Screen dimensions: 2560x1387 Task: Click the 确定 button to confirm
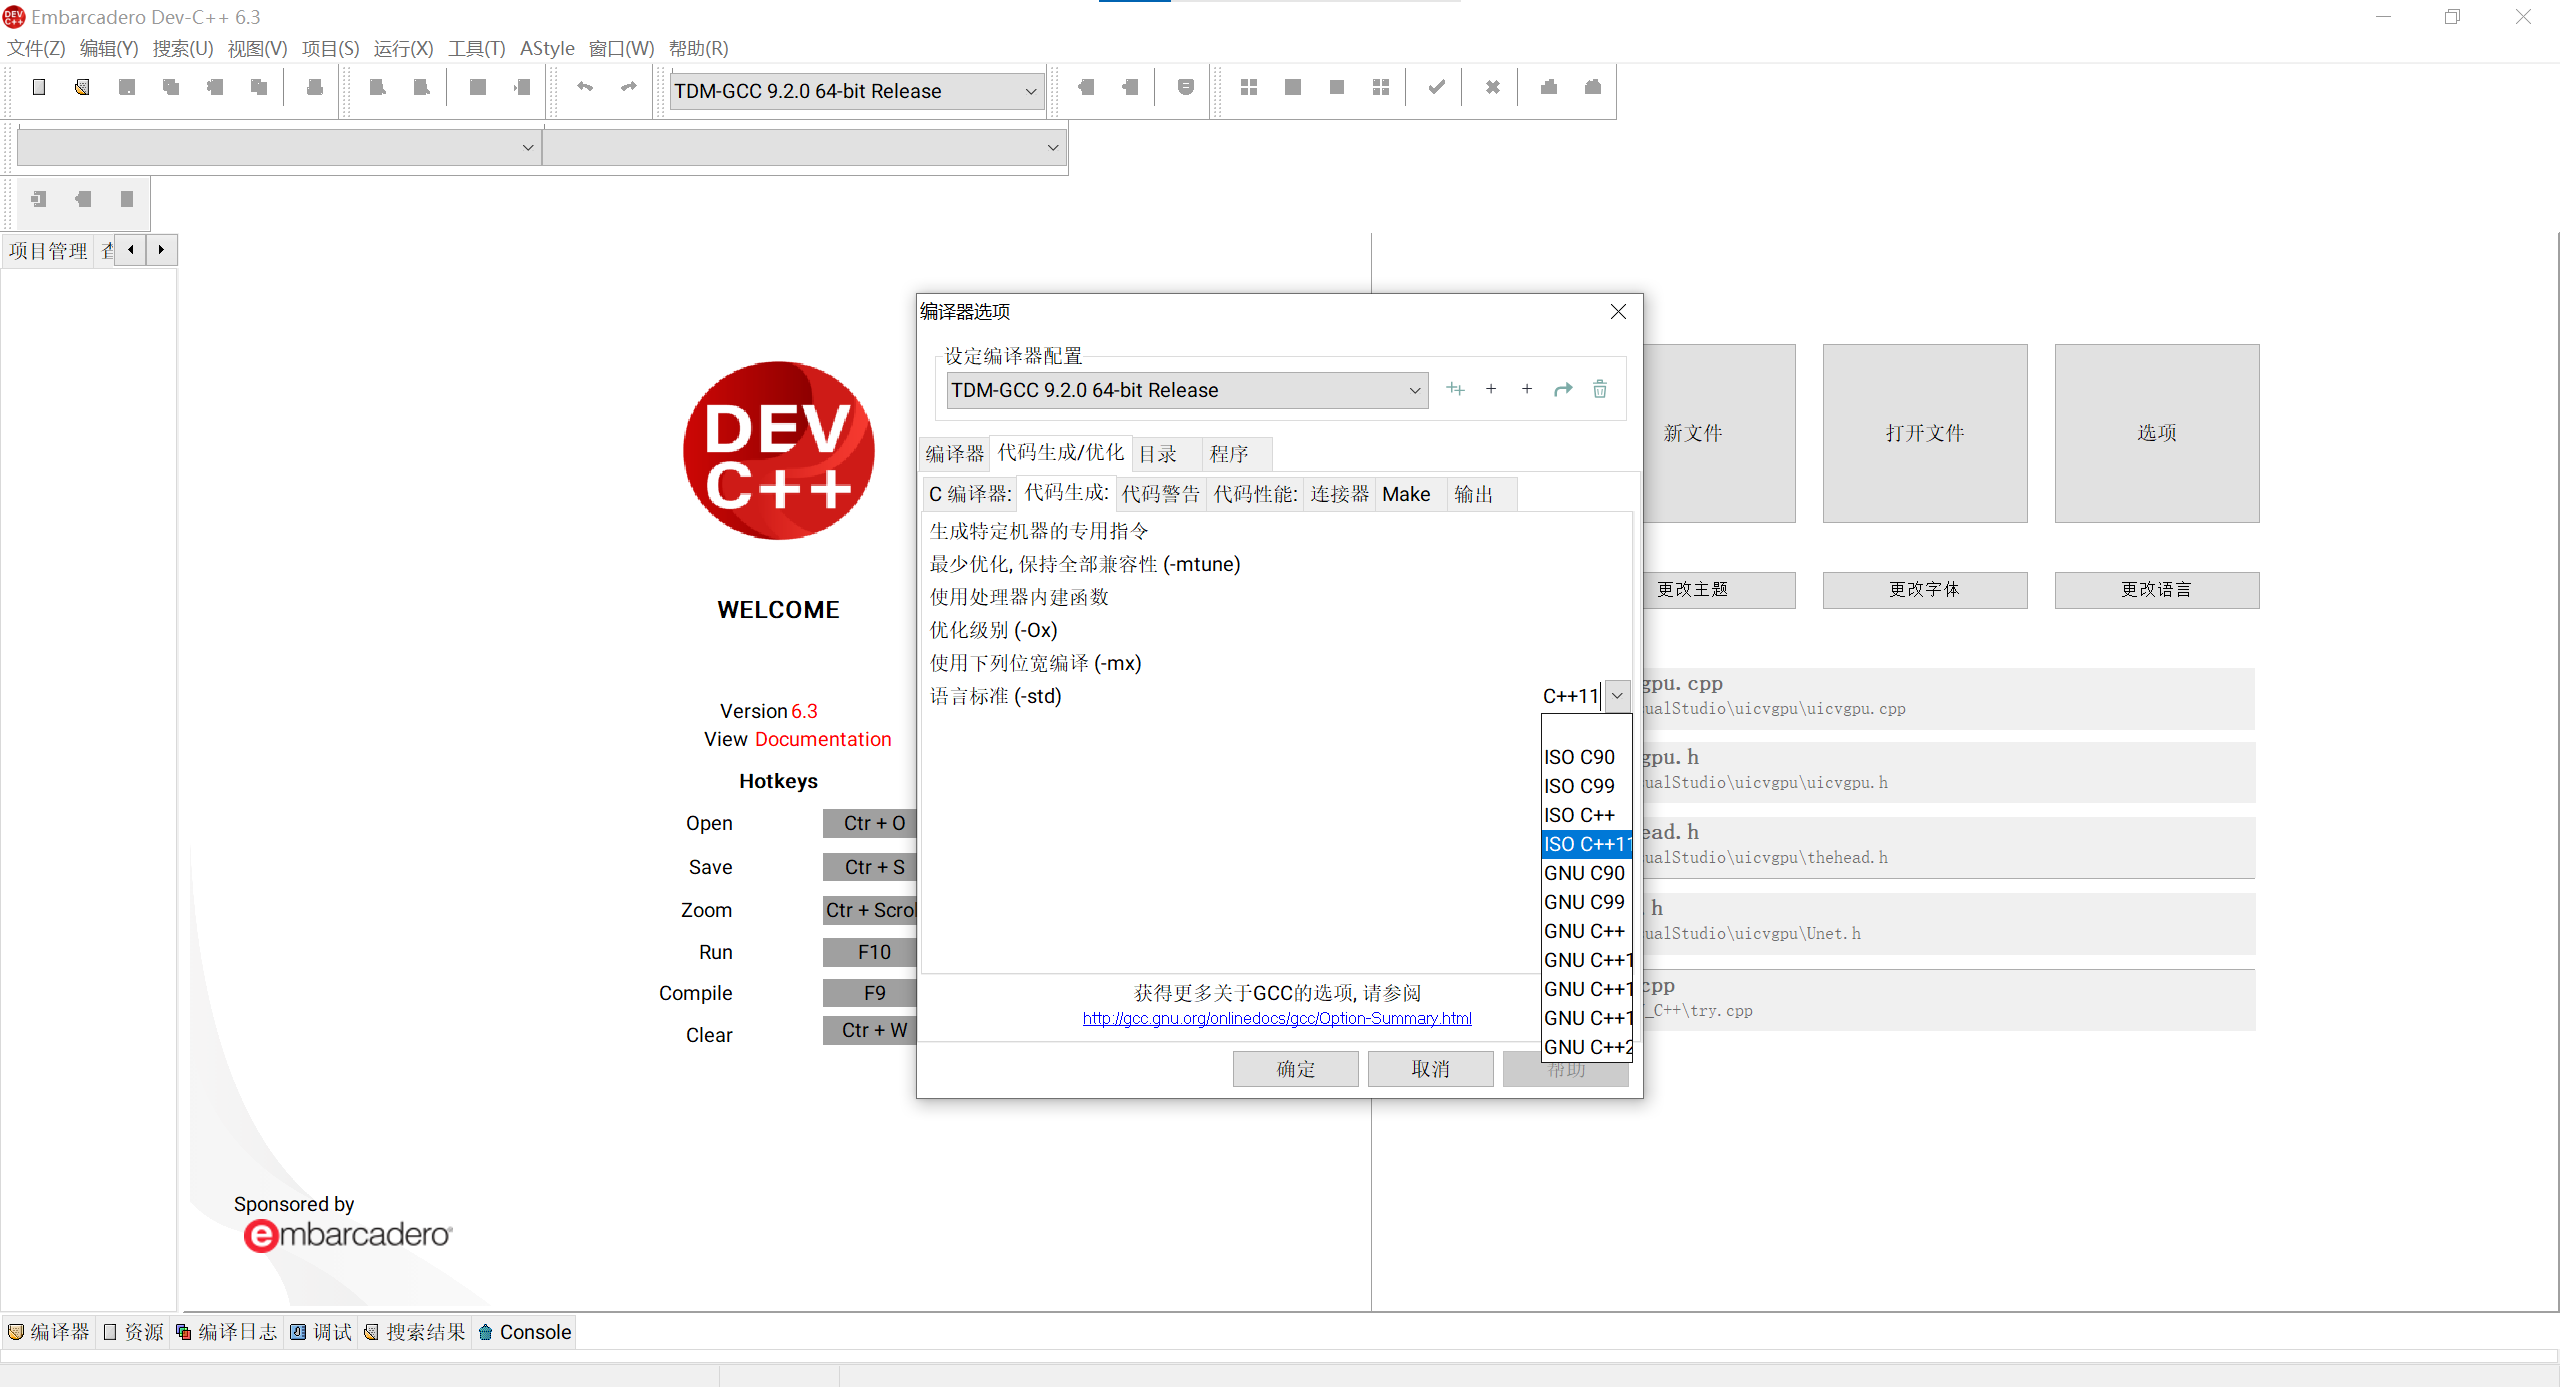tap(1294, 1068)
